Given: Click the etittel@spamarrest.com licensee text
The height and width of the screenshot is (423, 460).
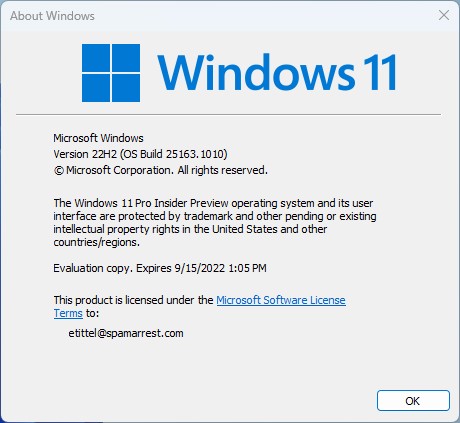Looking at the screenshot, I should [x=126, y=333].
